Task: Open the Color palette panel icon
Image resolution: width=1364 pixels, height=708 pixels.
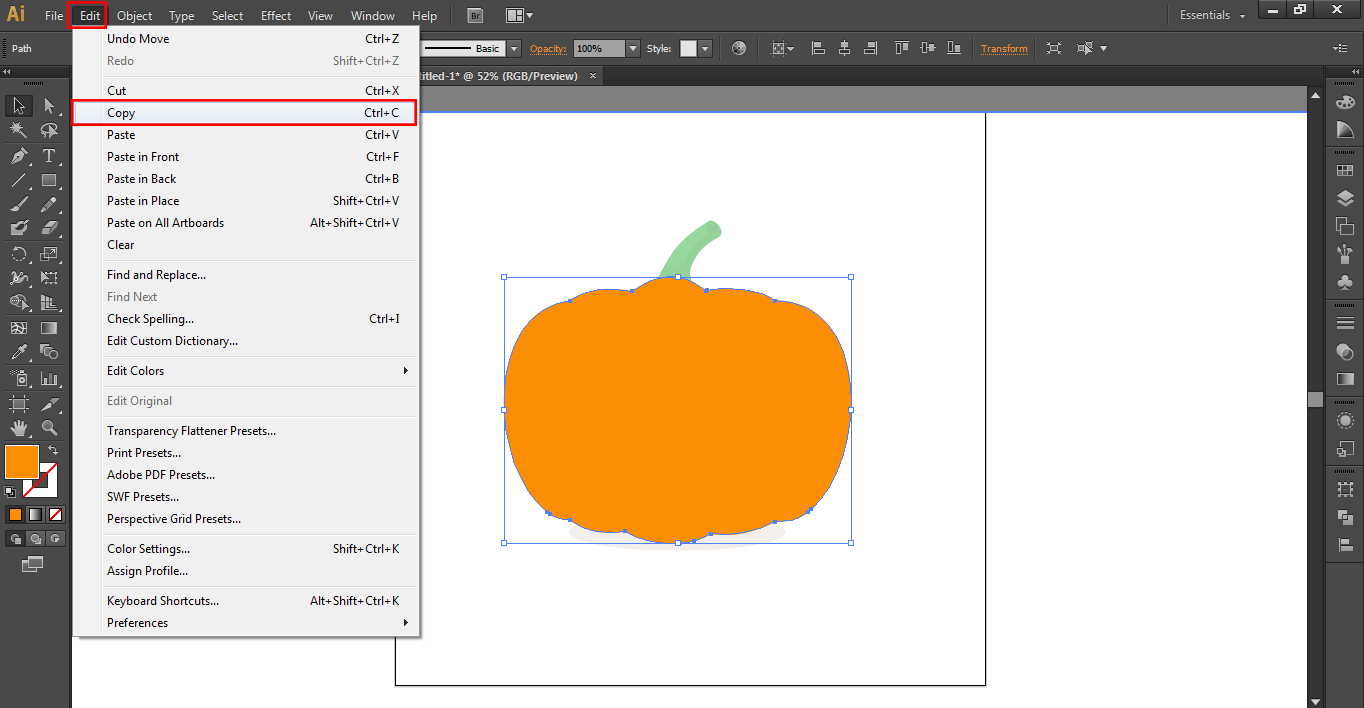Action: click(x=1345, y=102)
